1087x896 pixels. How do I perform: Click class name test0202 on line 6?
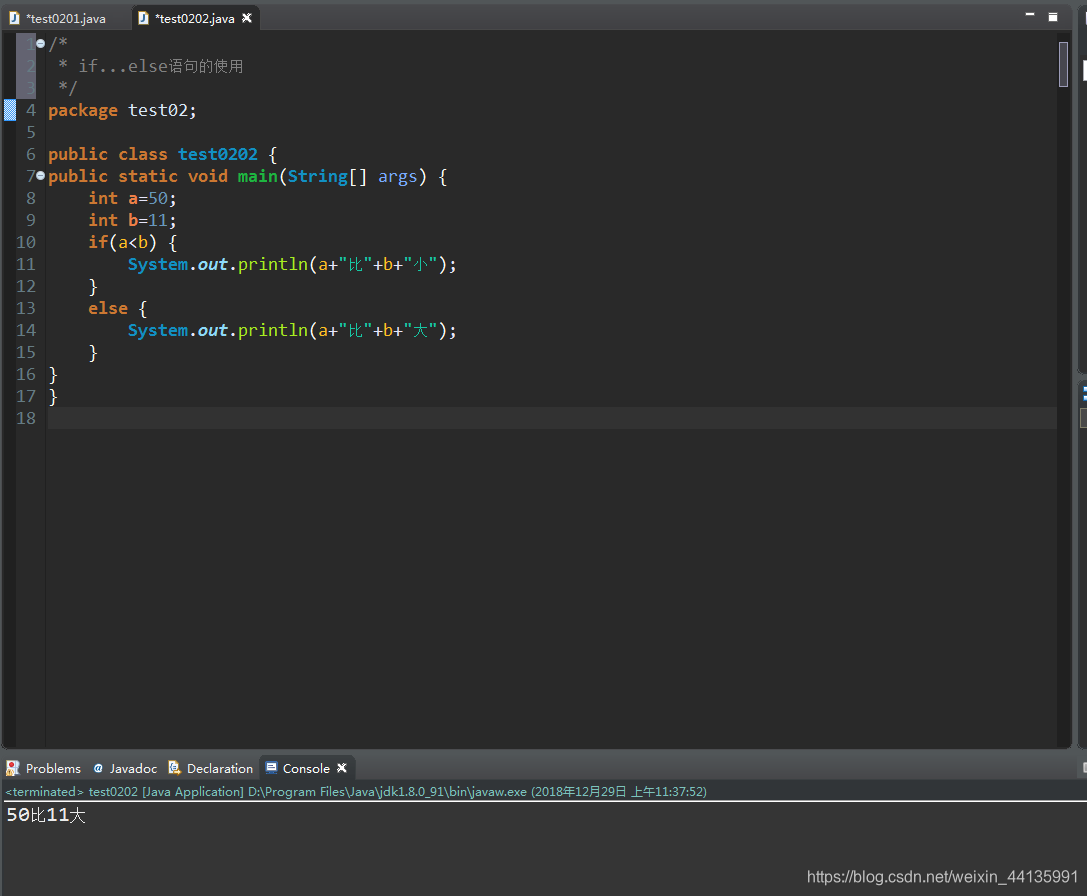pyautogui.click(x=218, y=154)
